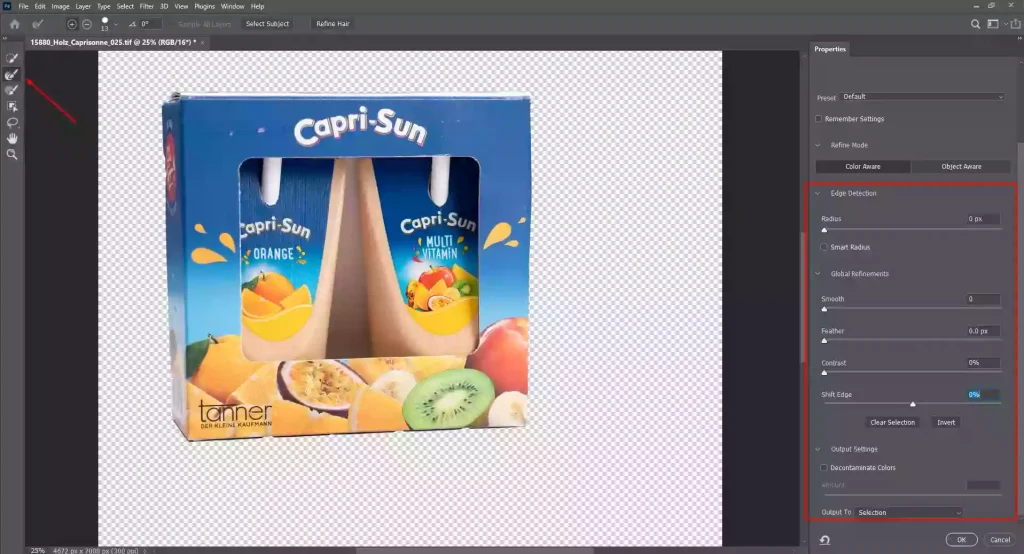Viewport: 1024px width, 554px height.
Task: Confirm with the OK button
Action: pos(961,540)
